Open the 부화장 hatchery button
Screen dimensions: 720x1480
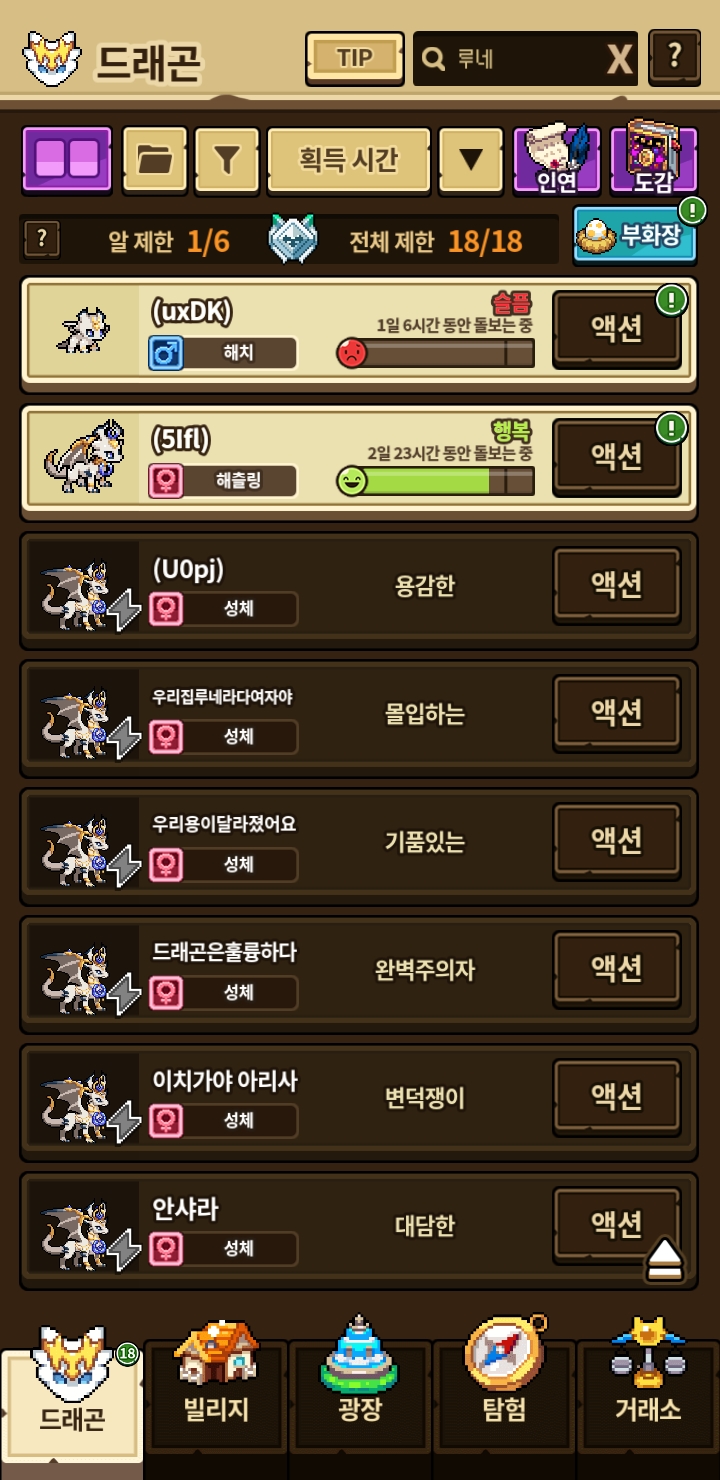coord(635,233)
